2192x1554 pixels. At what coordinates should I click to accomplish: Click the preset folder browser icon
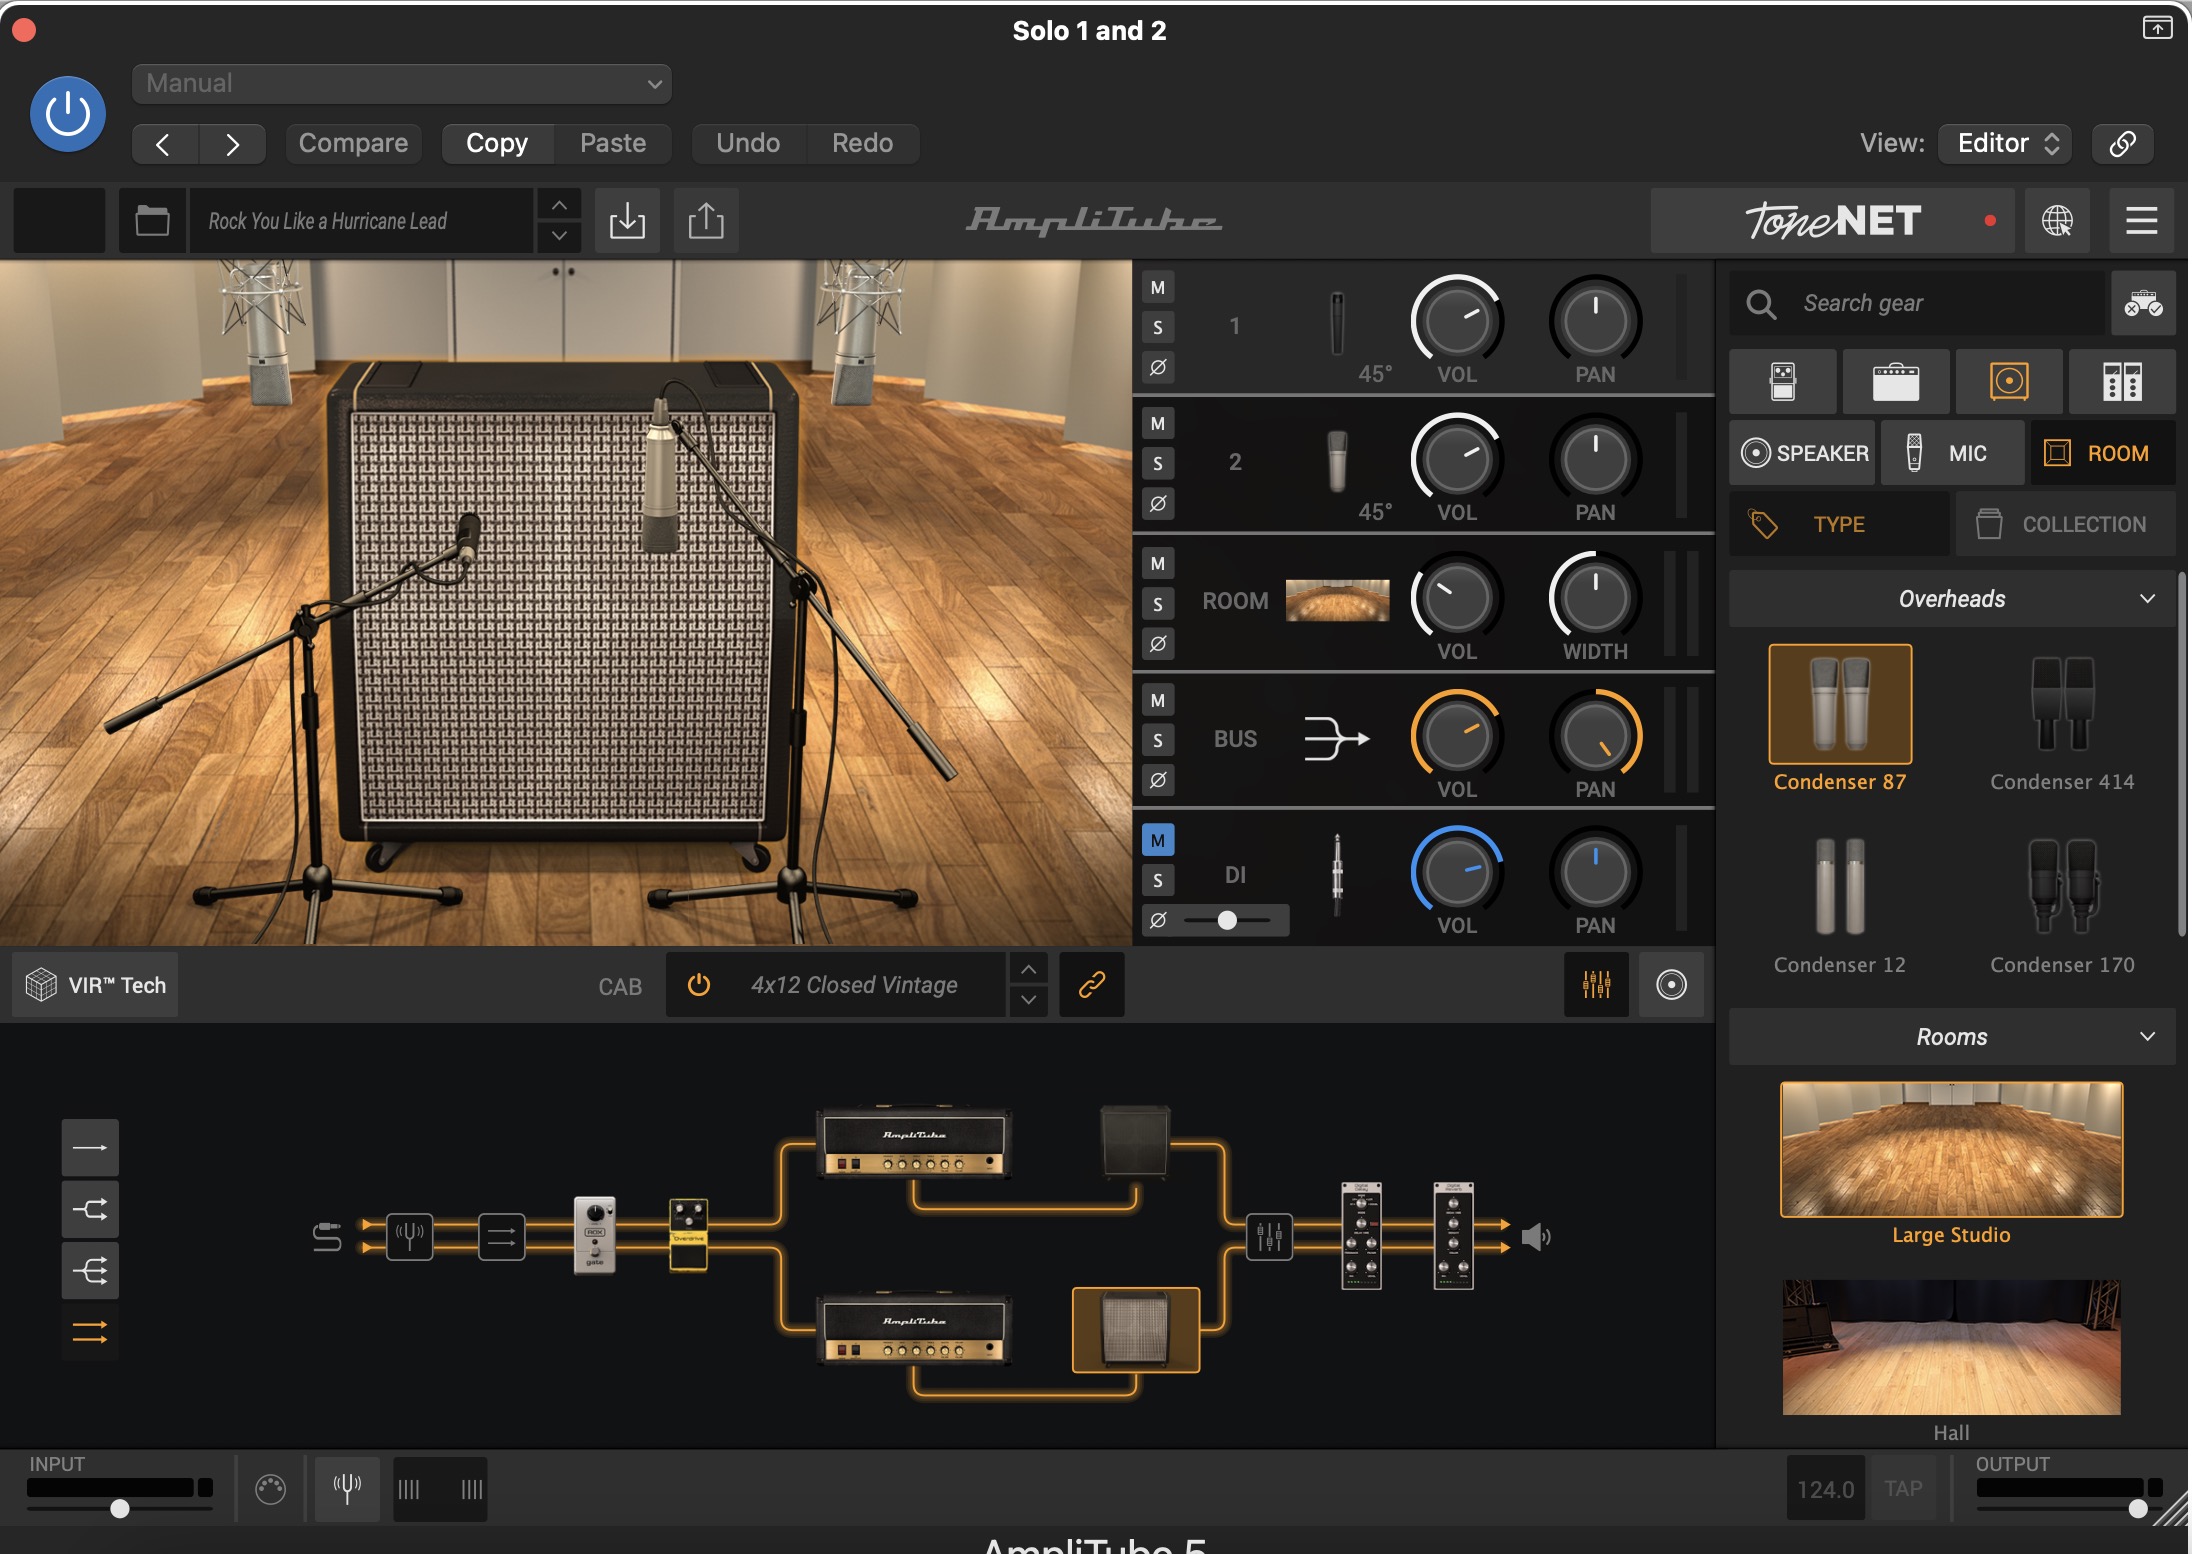click(152, 221)
